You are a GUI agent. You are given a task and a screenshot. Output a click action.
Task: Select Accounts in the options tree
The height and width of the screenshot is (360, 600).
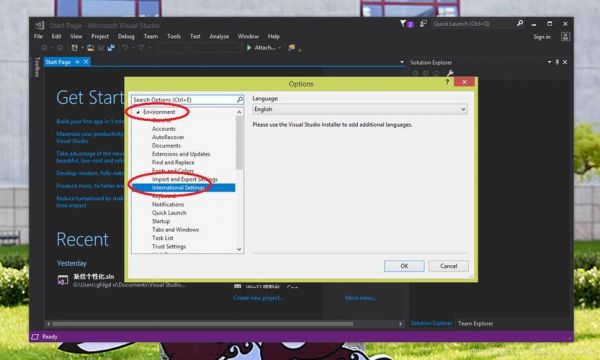click(164, 129)
